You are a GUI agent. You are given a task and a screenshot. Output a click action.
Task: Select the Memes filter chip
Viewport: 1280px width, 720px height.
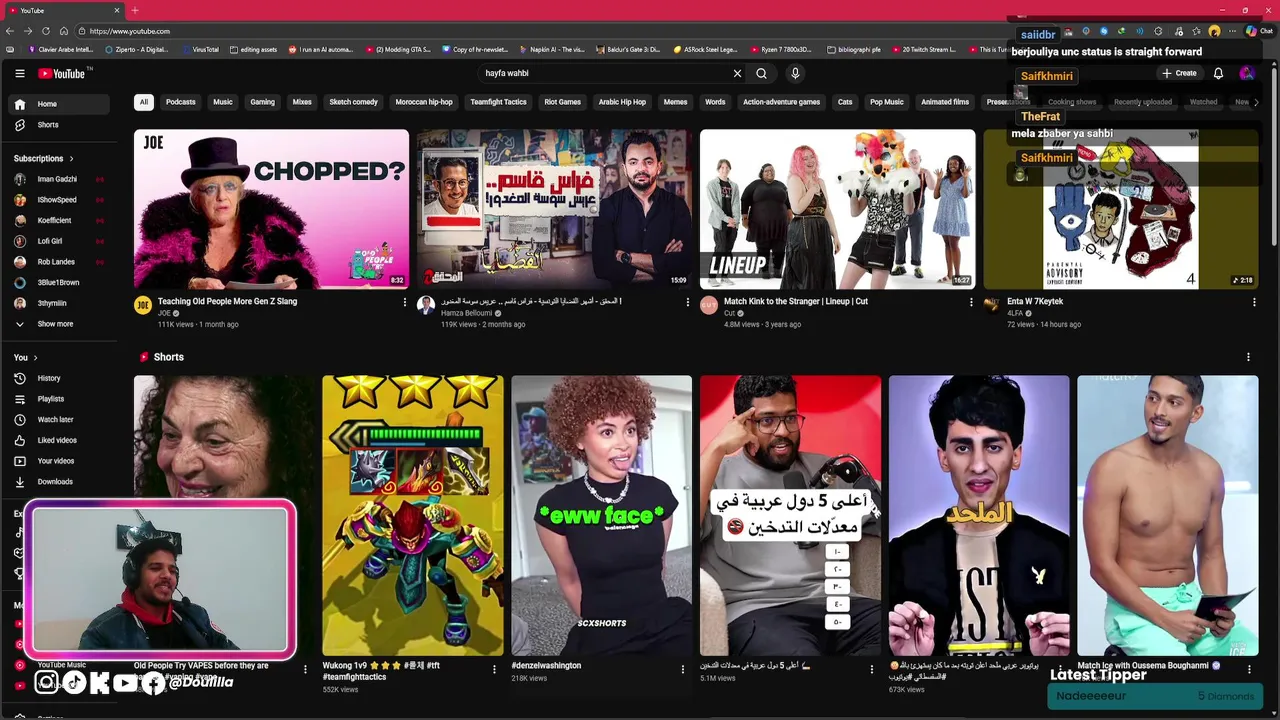pos(675,102)
